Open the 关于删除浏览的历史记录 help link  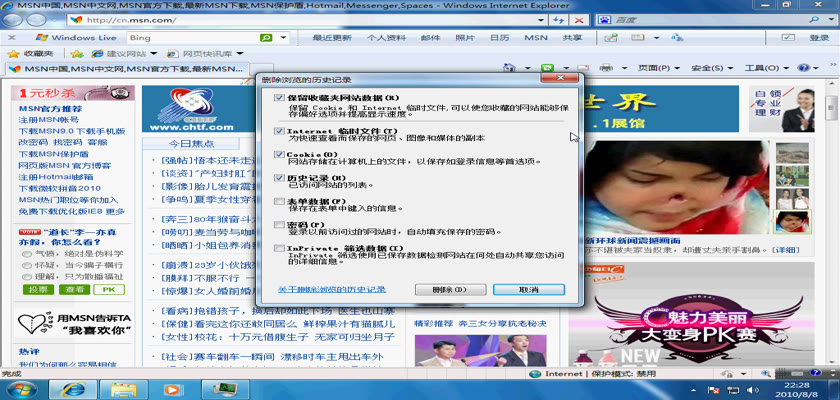tap(331, 289)
